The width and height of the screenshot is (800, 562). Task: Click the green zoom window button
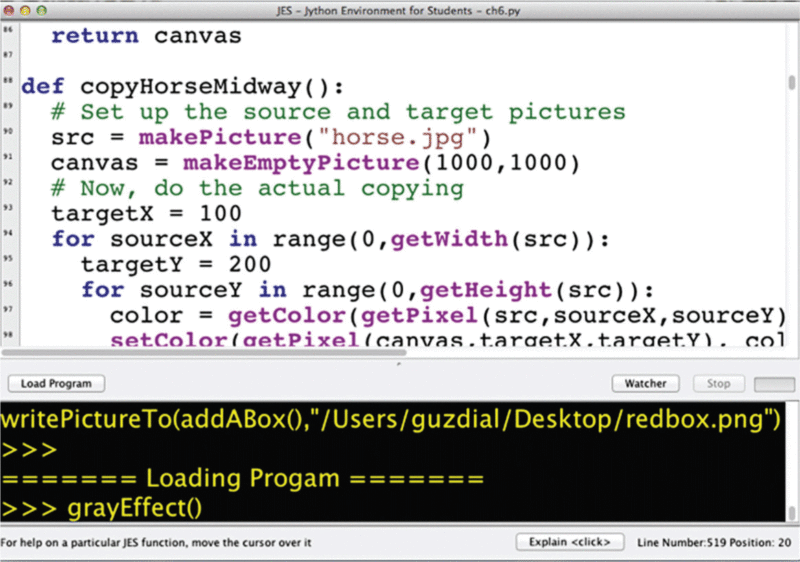tap(42, 10)
